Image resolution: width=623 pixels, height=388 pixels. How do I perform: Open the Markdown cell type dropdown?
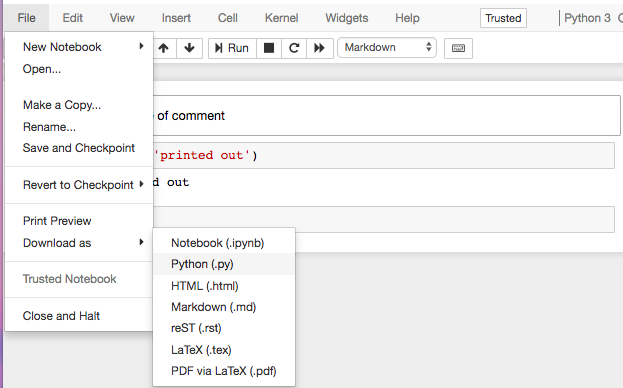pos(387,48)
